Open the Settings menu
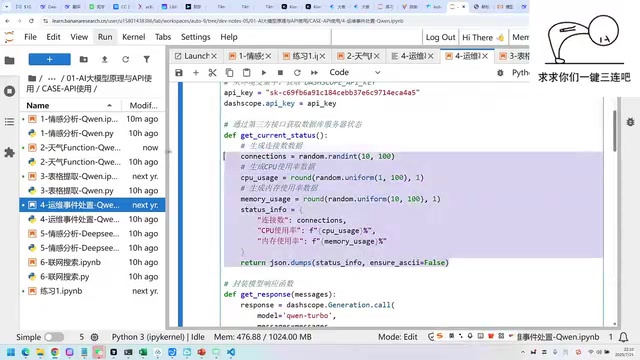Viewport: 640px width, 360px height. tap(196, 37)
